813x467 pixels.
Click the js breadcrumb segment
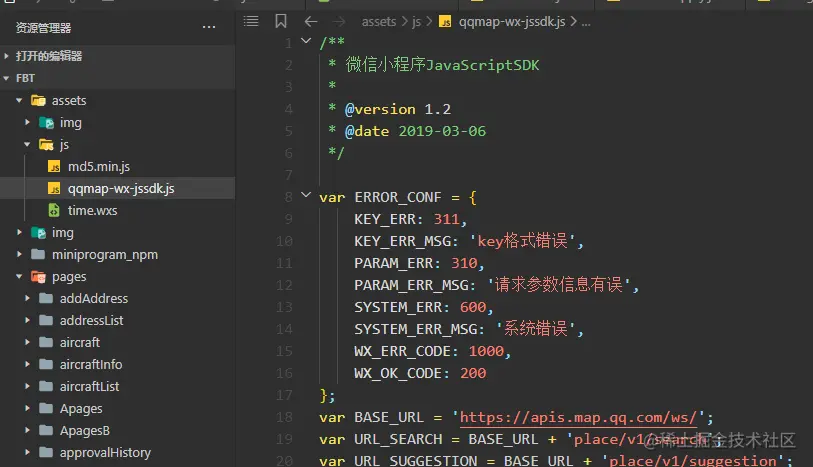click(x=416, y=22)
